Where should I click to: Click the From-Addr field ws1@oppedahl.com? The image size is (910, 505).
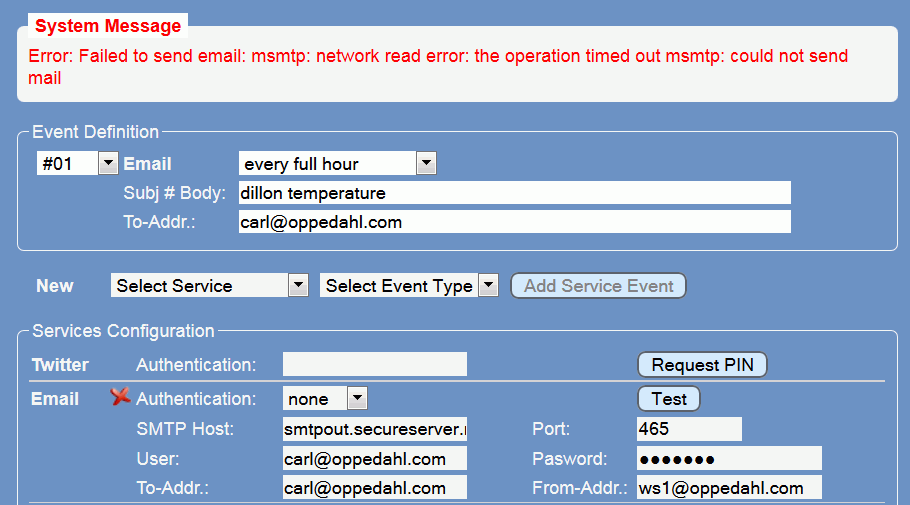coord(728,488)
